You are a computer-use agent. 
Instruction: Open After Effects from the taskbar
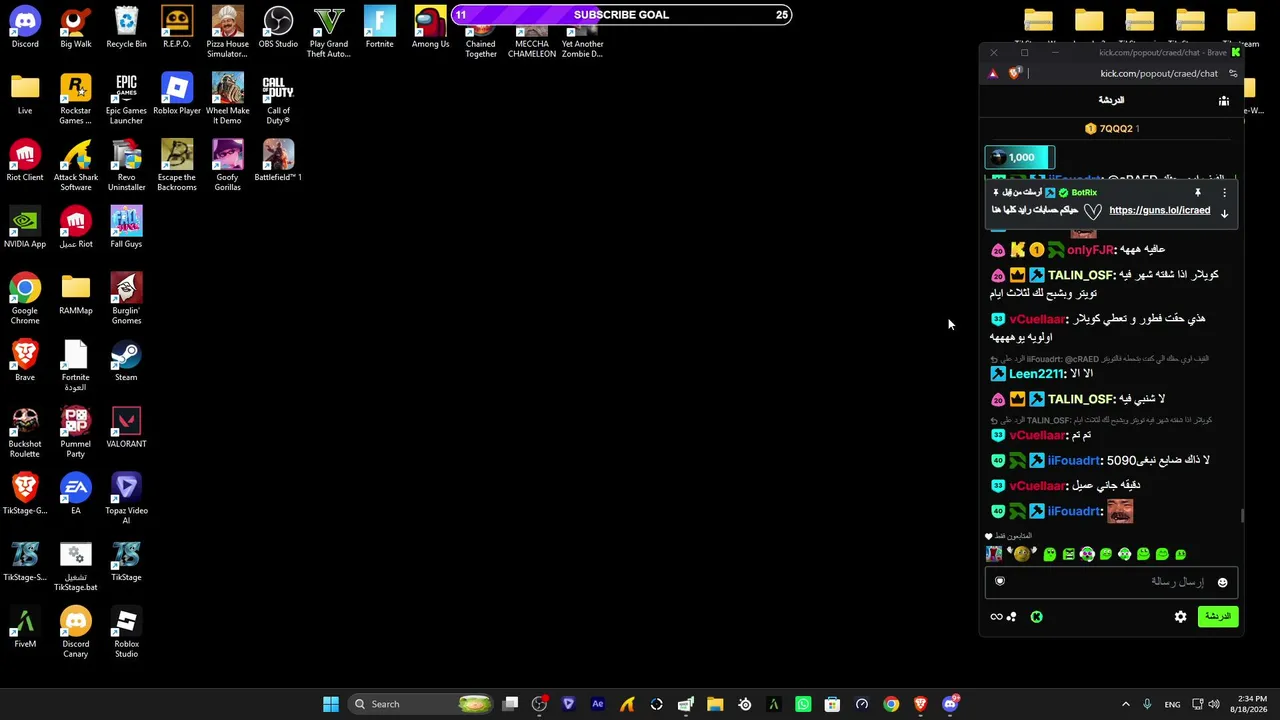pos(598,704)
